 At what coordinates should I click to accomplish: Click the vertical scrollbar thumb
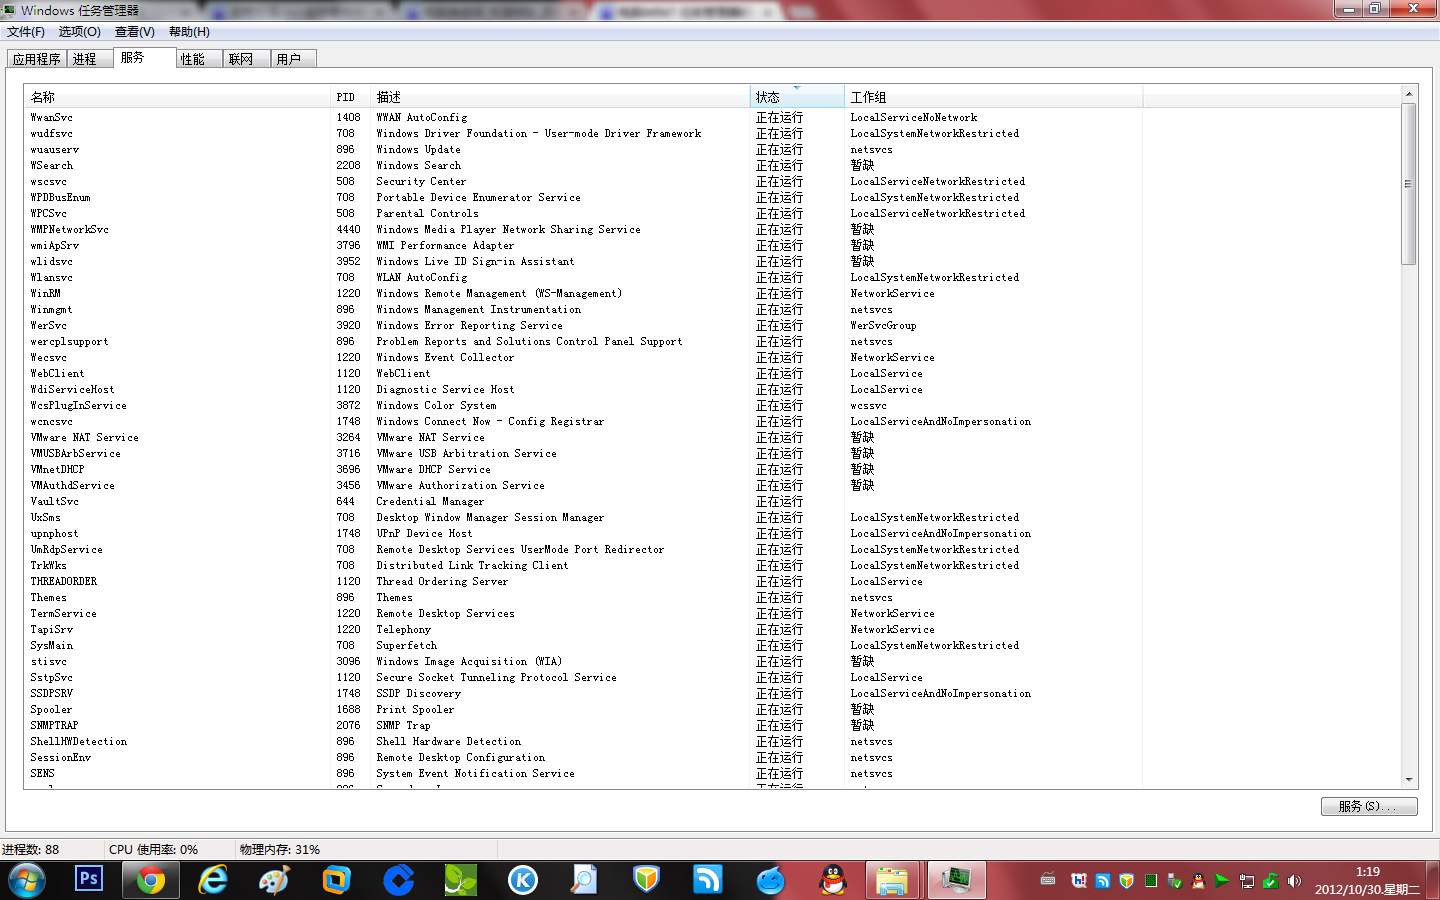tap(1409, 184)
